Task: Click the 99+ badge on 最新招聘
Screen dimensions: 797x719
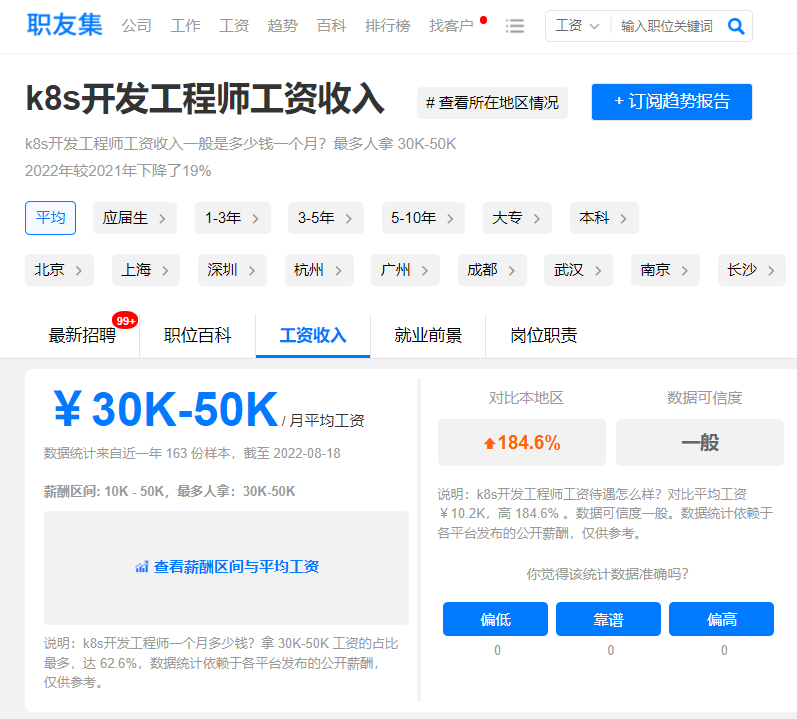Action: pyautogui.click(x=125, y=320)
